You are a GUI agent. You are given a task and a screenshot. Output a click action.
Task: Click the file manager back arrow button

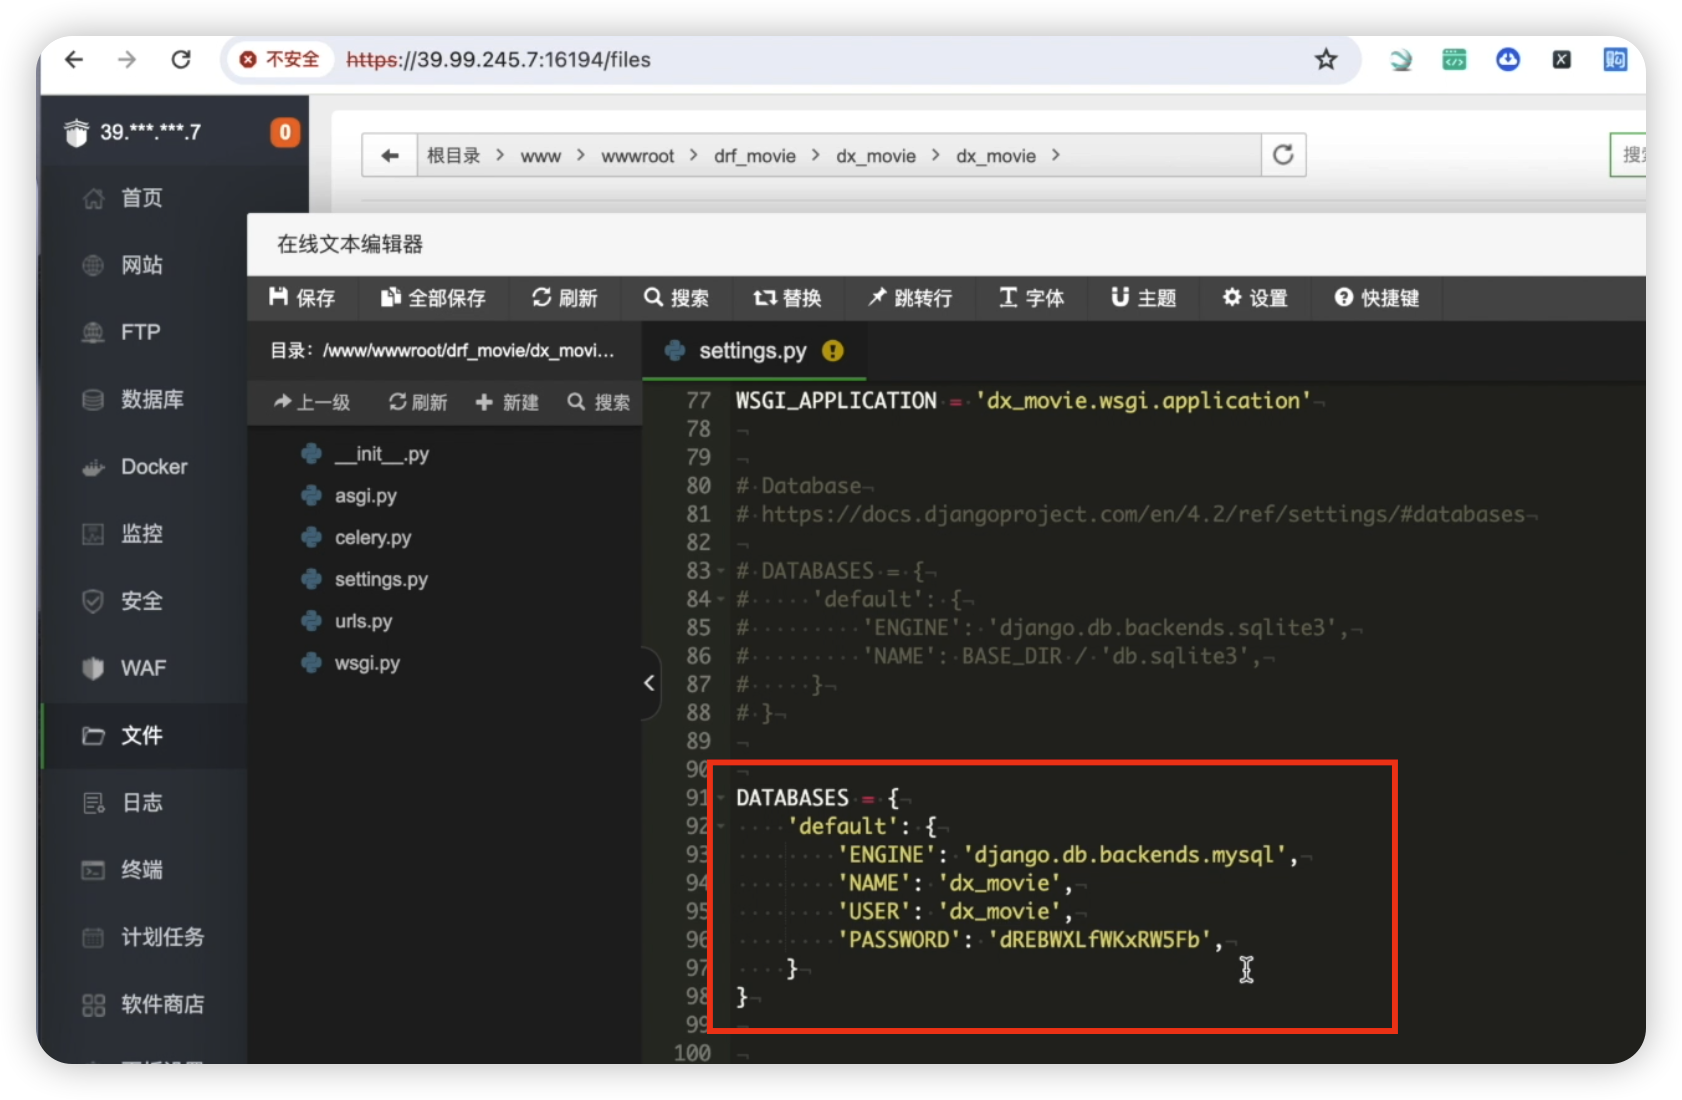(x=390, y=155)
